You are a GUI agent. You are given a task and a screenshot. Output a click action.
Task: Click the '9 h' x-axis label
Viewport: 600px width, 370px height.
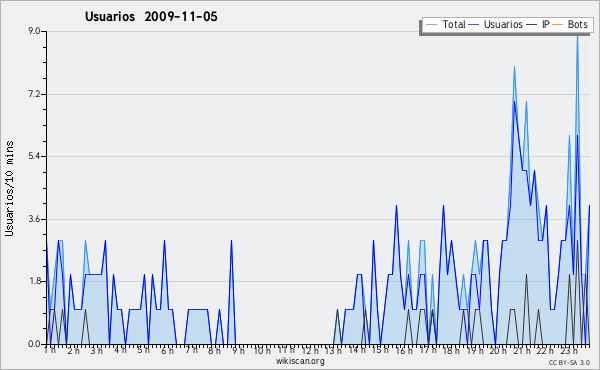tap(238, 350)
